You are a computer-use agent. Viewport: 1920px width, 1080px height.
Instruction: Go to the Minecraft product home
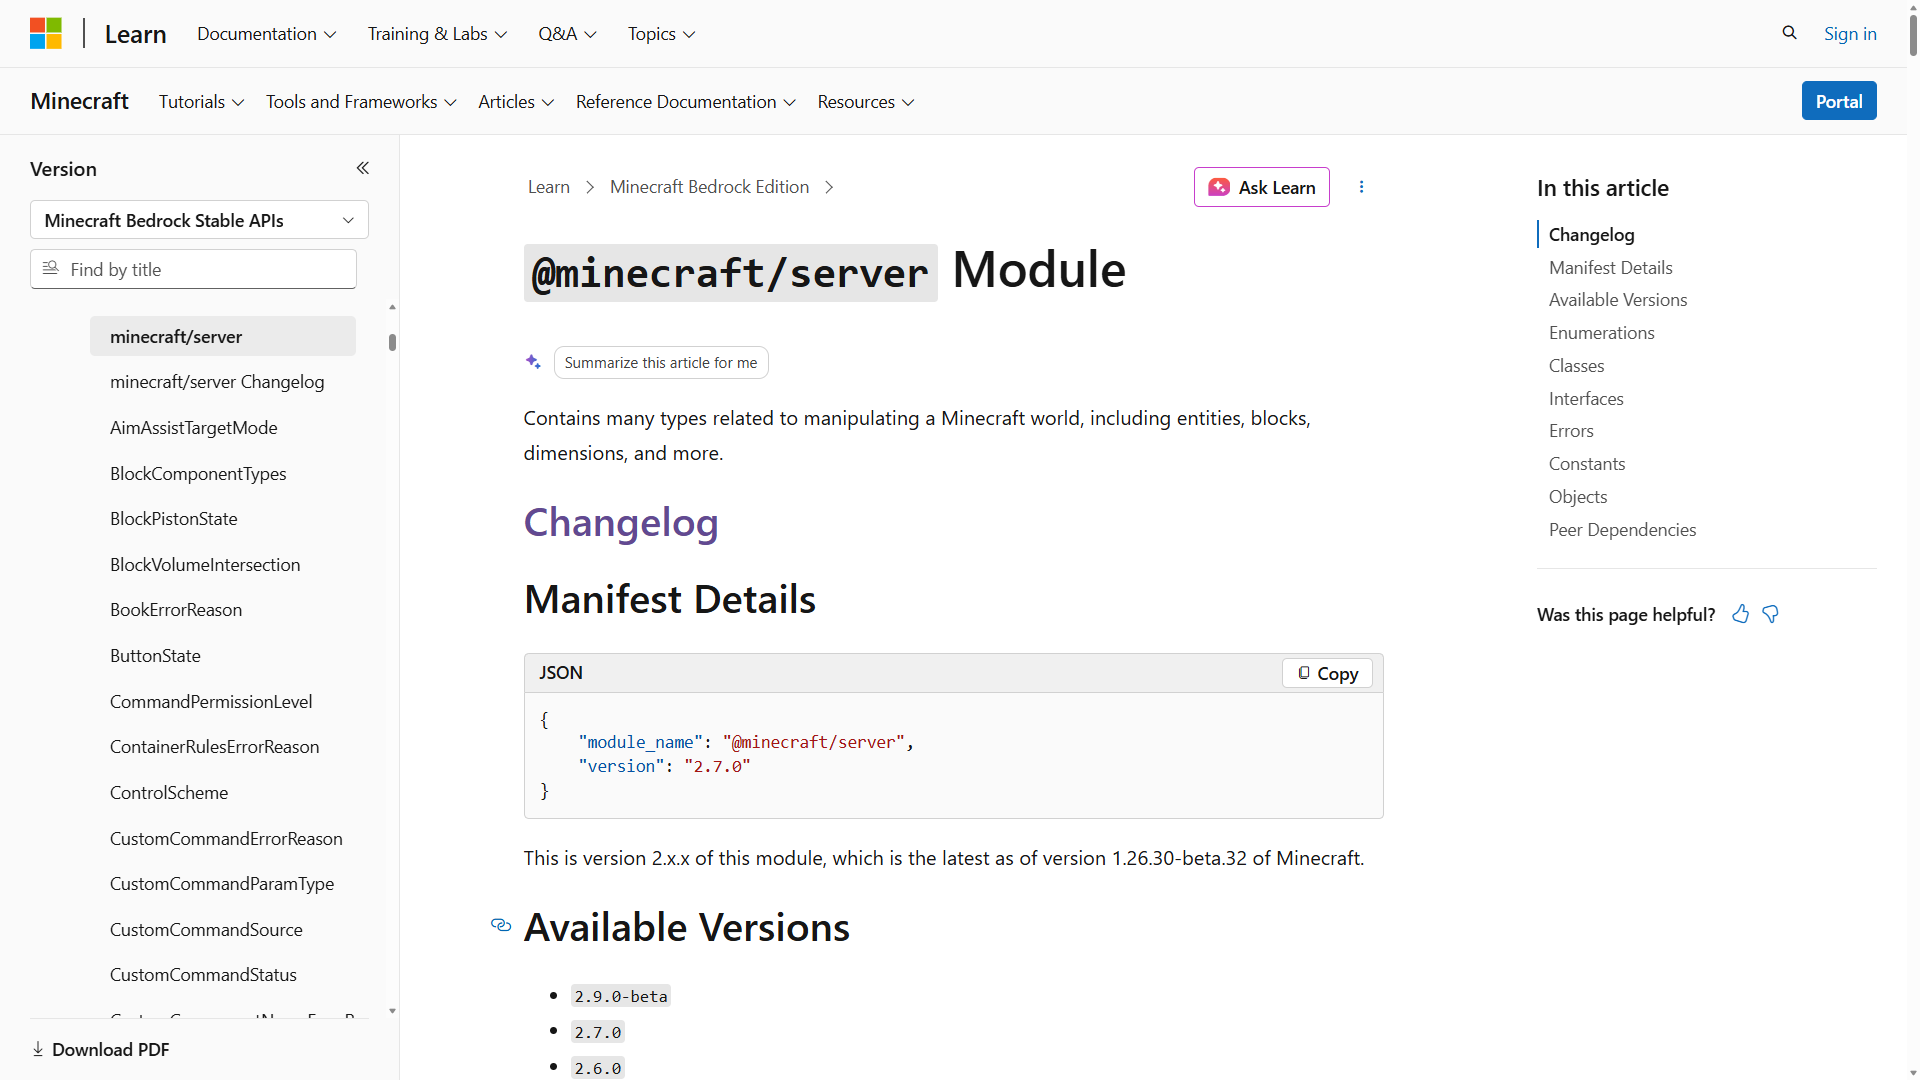[x=79, y=101]
